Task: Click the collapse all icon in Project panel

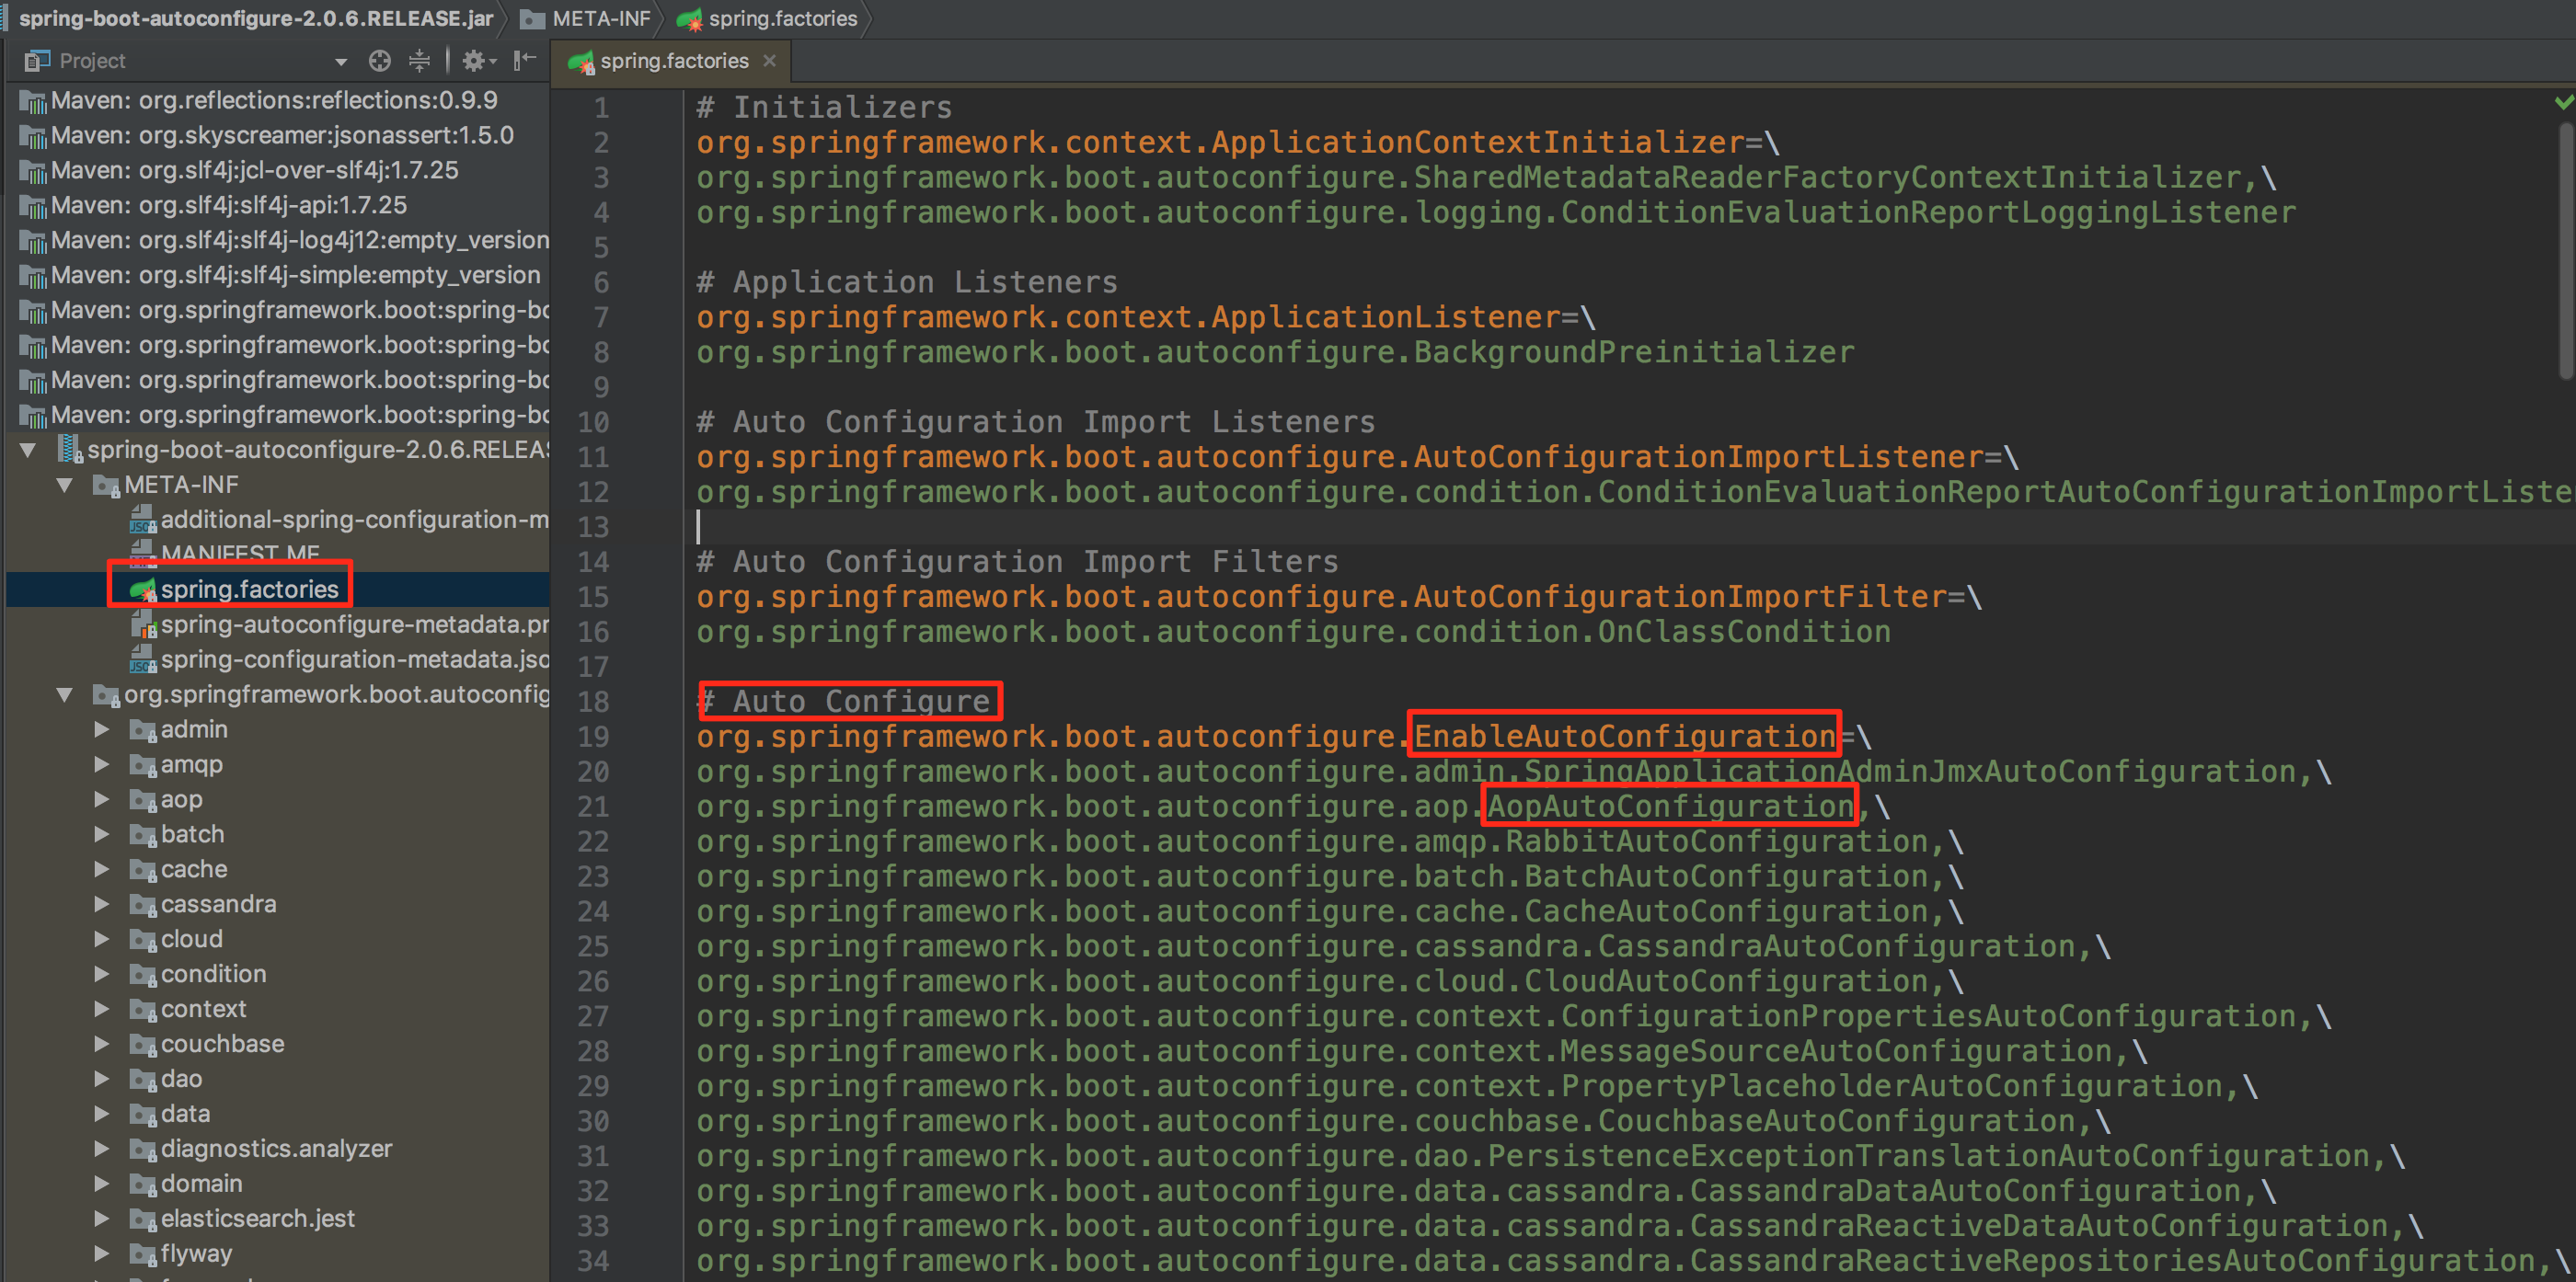Action: point(425,61)
